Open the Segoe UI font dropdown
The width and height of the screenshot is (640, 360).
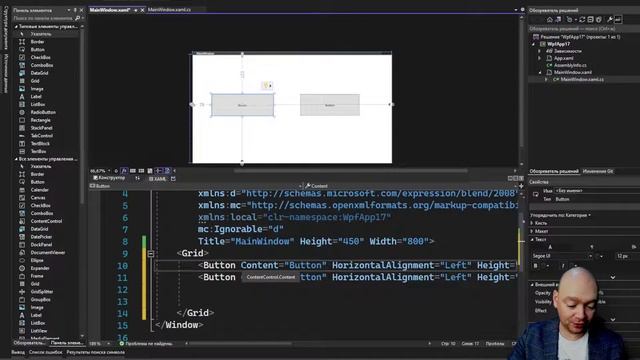(590, 256)
